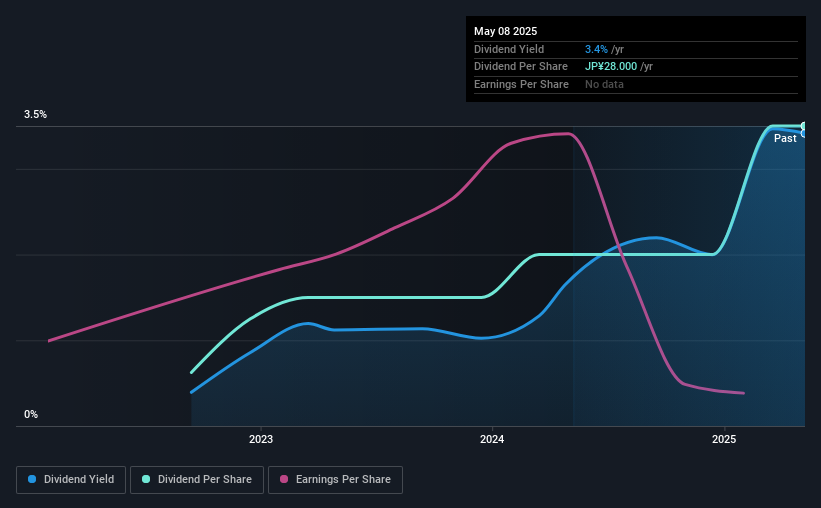Screen dimensions: 821x508
Task: Select the 2024 x-axis label
Action: pyautogui.click(x=492, y=439)
